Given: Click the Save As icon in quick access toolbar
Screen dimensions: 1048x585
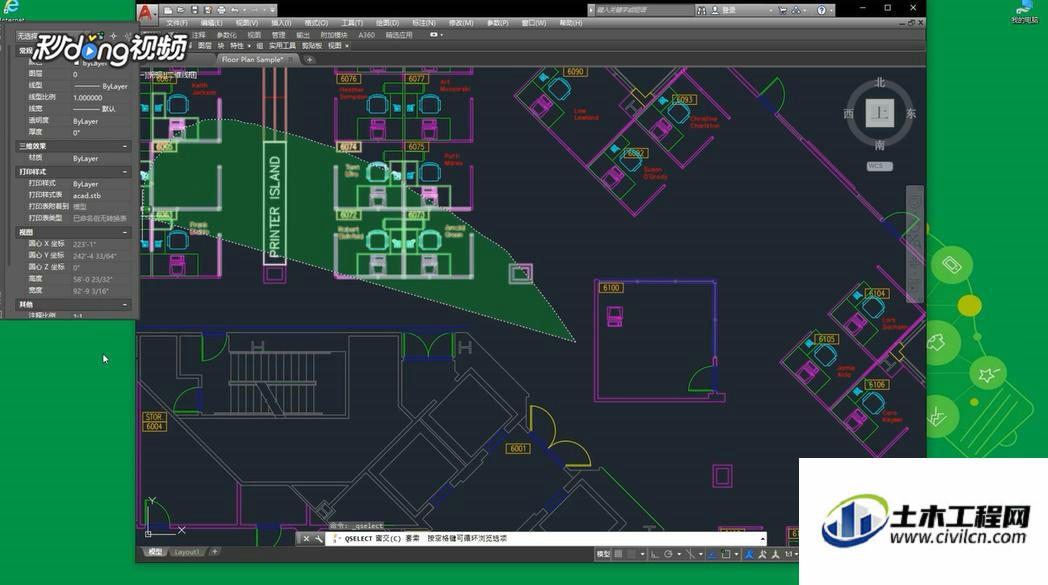Looking at the screenshot, I should pos(208,10).
